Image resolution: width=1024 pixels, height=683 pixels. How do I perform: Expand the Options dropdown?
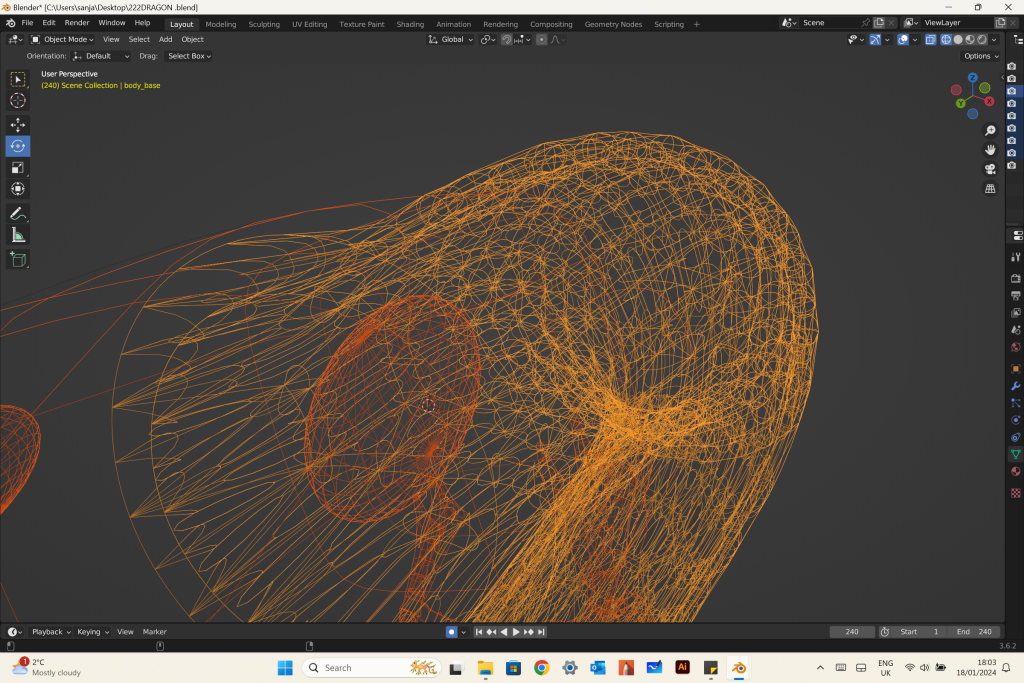[982, 56]
